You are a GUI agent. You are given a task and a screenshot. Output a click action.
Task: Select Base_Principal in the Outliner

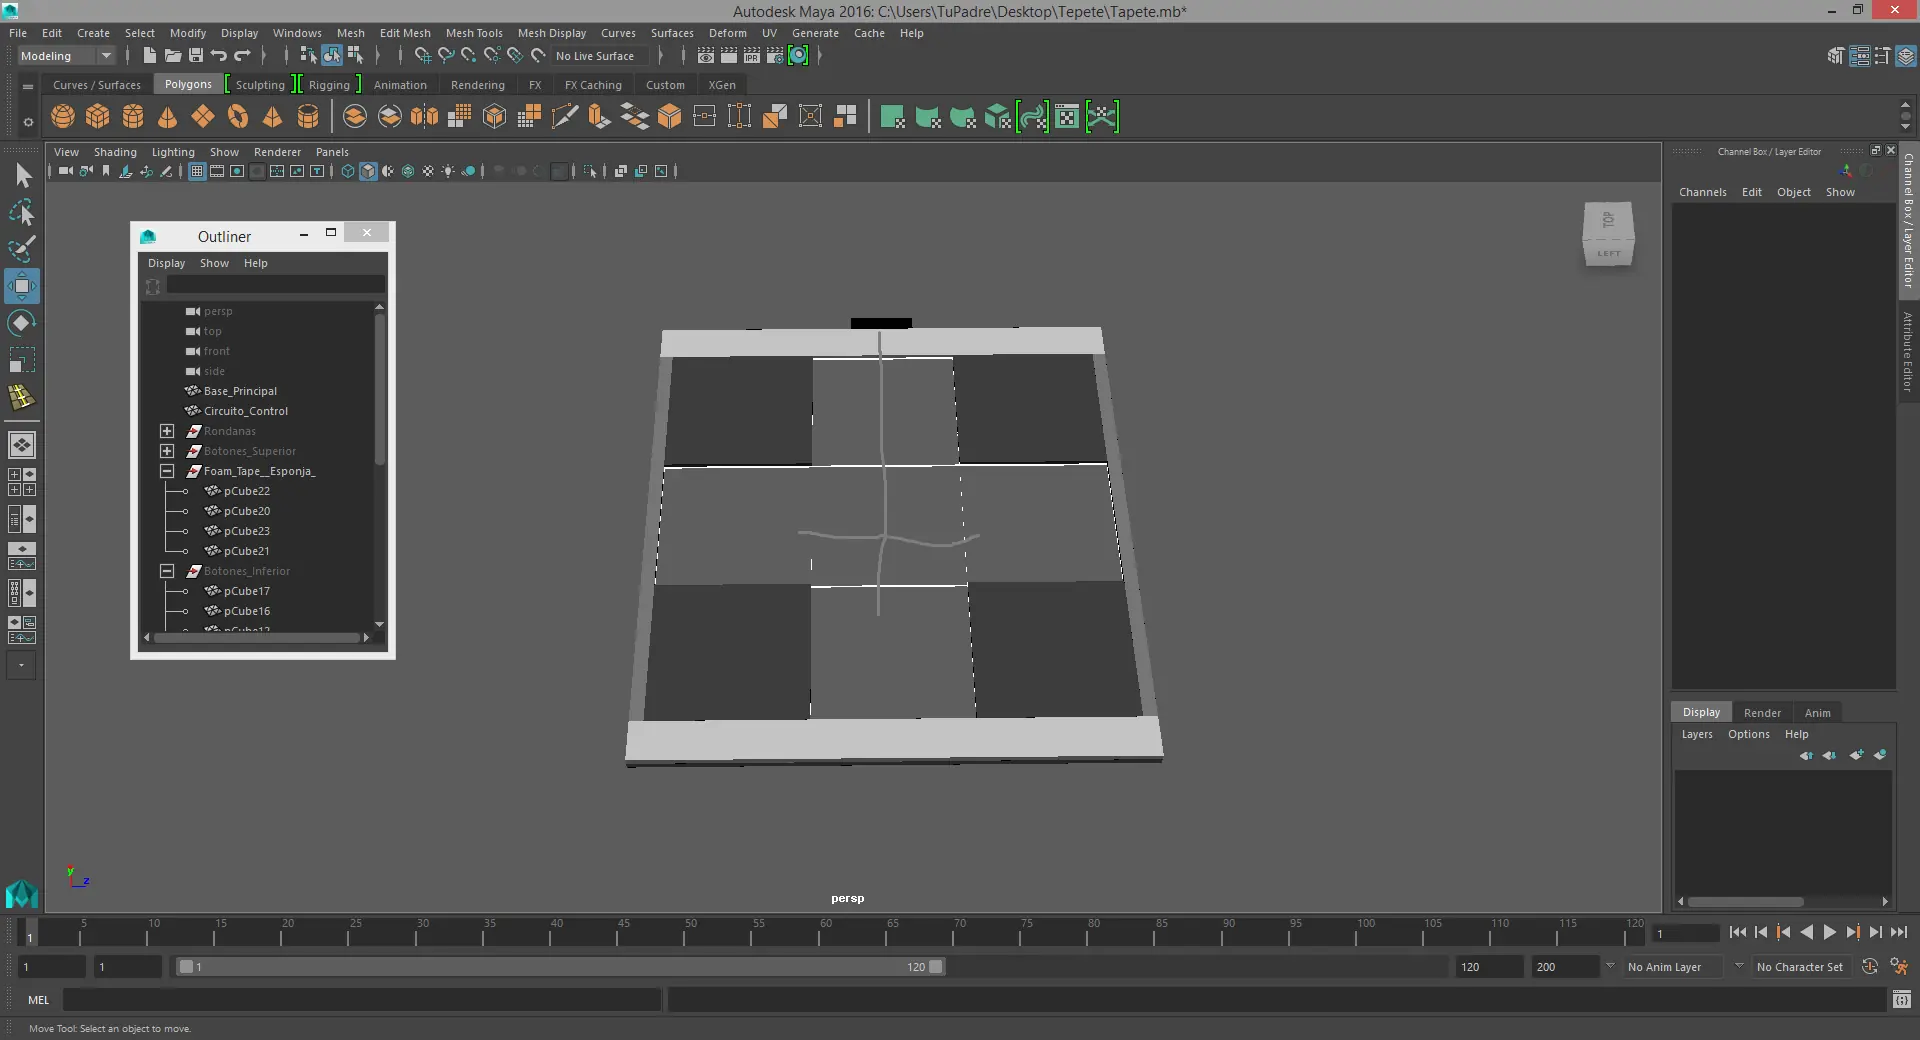coord(240,391)
